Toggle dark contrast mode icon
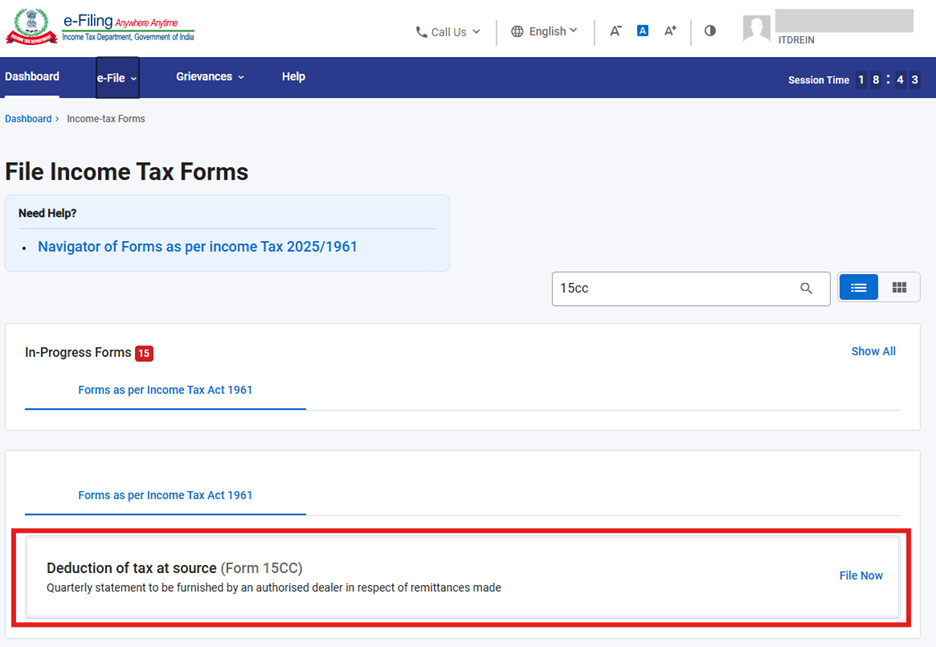936x647 pixels. [710, 31]
